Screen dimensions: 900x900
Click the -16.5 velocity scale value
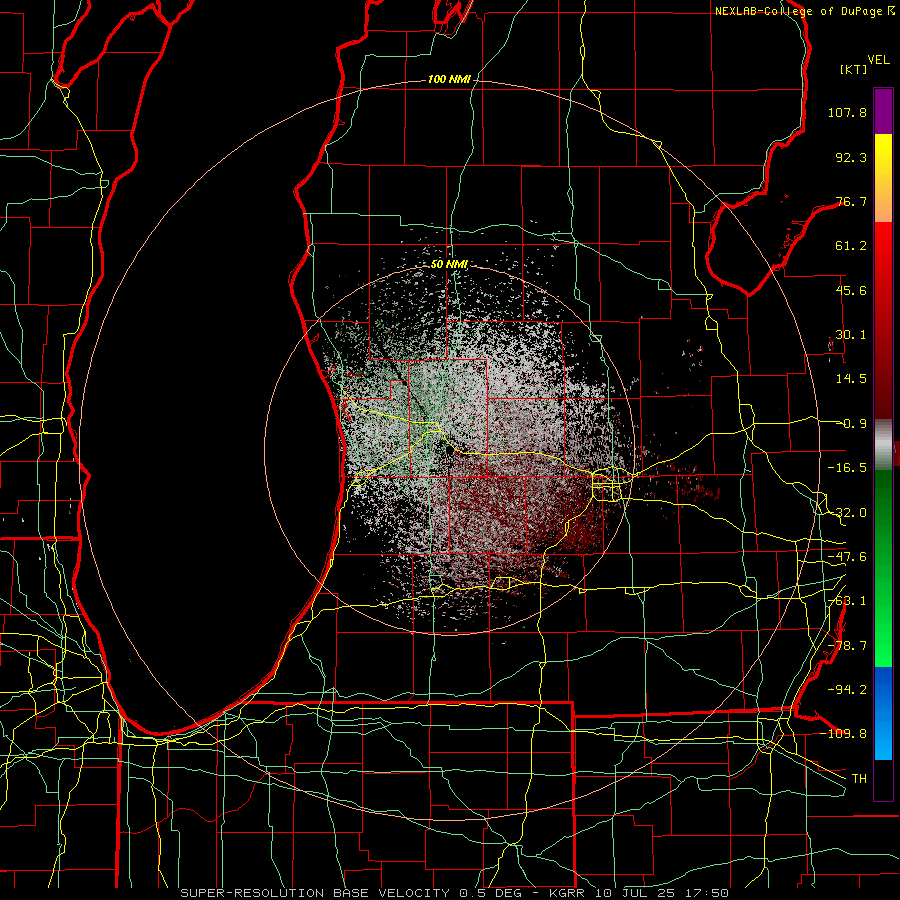[x=847, y=468]
